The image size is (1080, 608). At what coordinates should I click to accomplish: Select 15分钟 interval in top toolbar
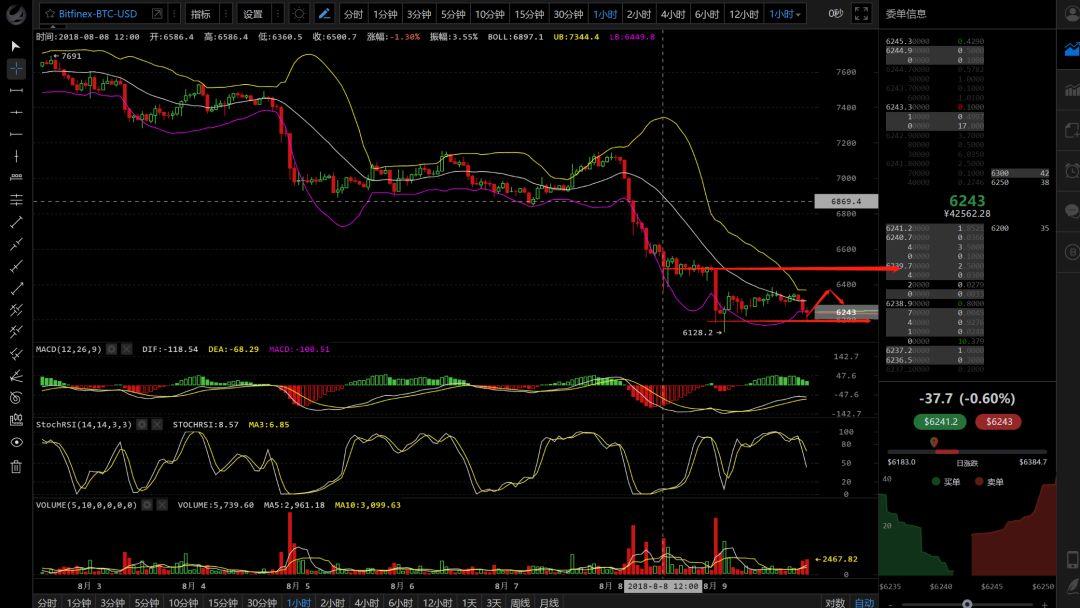coord(530,14)
